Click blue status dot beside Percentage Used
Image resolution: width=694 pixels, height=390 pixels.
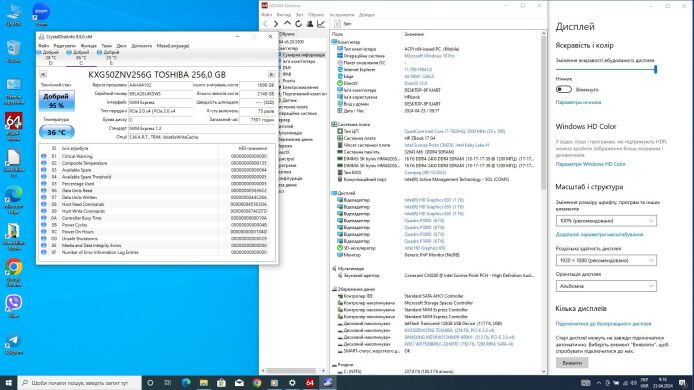pos(44,184)
